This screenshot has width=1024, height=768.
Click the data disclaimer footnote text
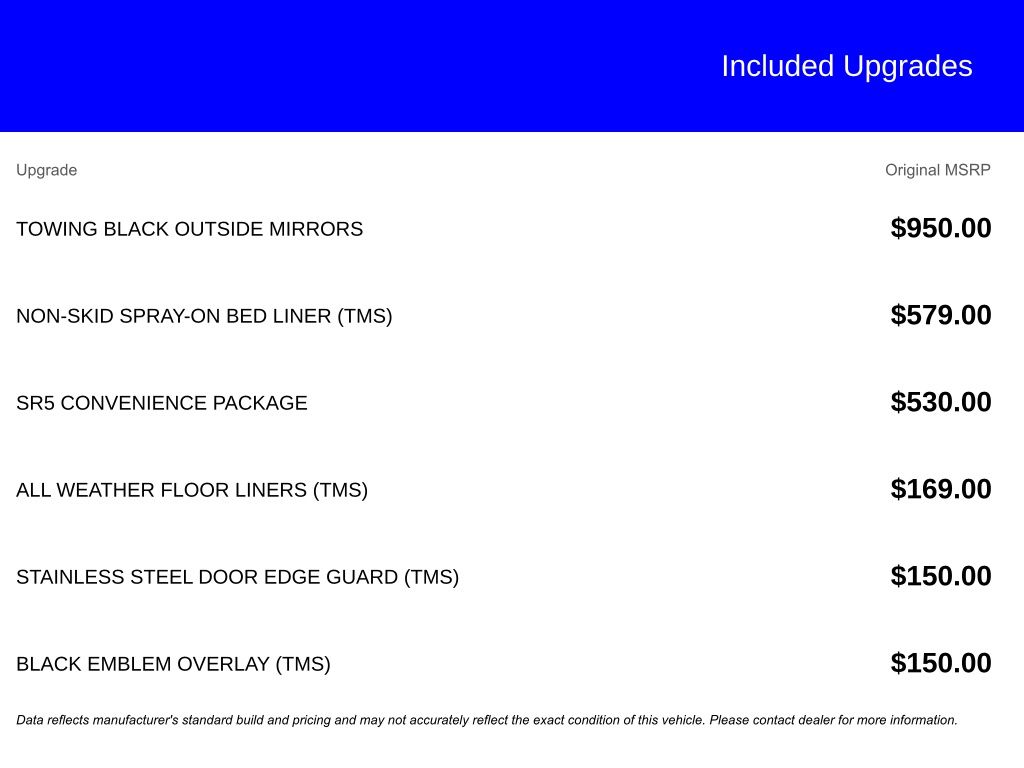[487, 720]
